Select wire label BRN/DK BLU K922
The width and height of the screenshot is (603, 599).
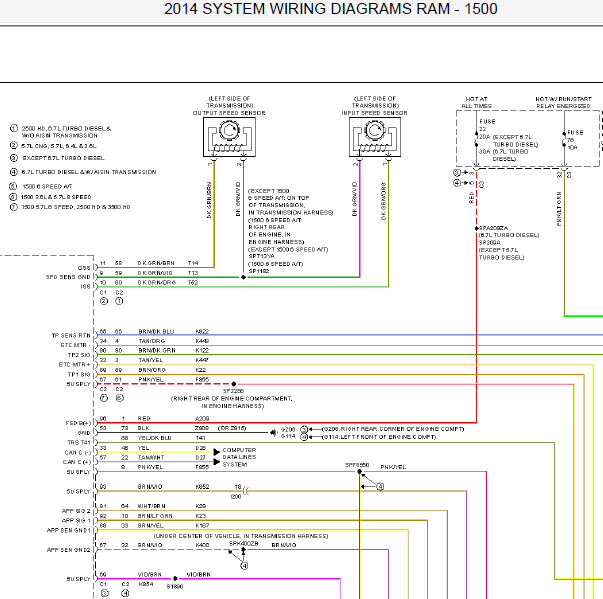(x=173, y=331)
